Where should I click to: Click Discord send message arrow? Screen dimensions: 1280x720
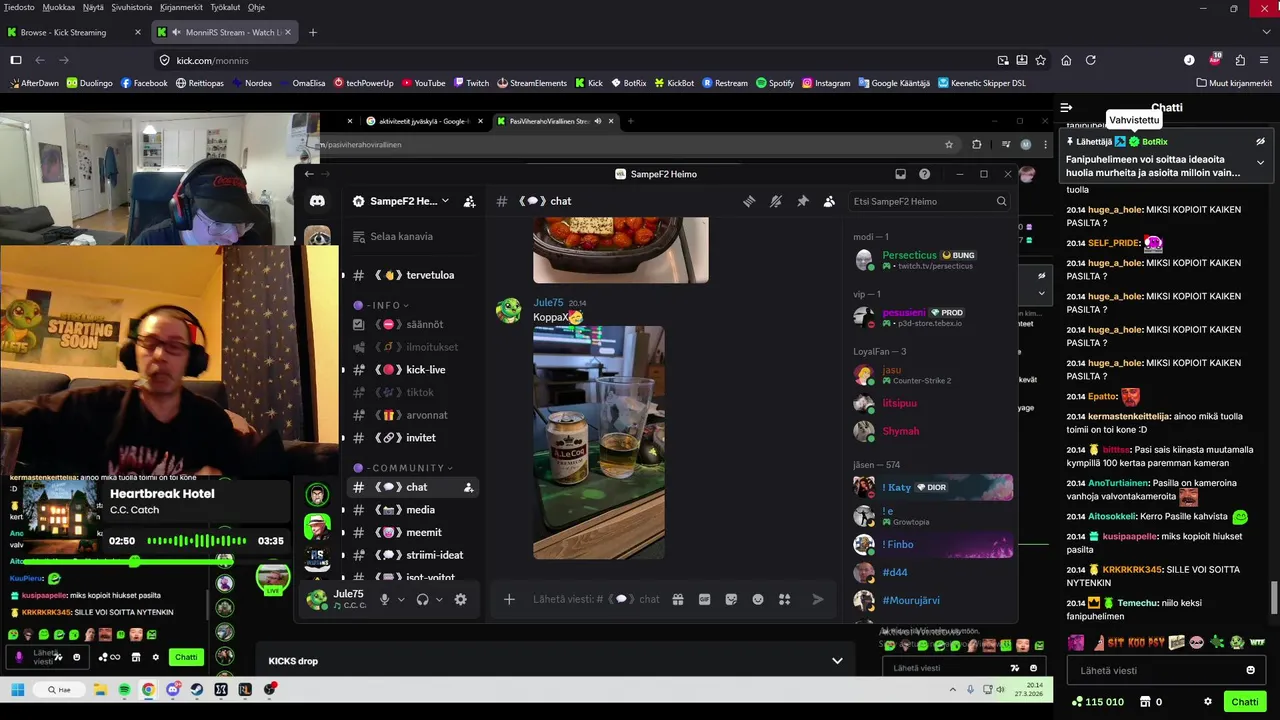coord(817,599)
